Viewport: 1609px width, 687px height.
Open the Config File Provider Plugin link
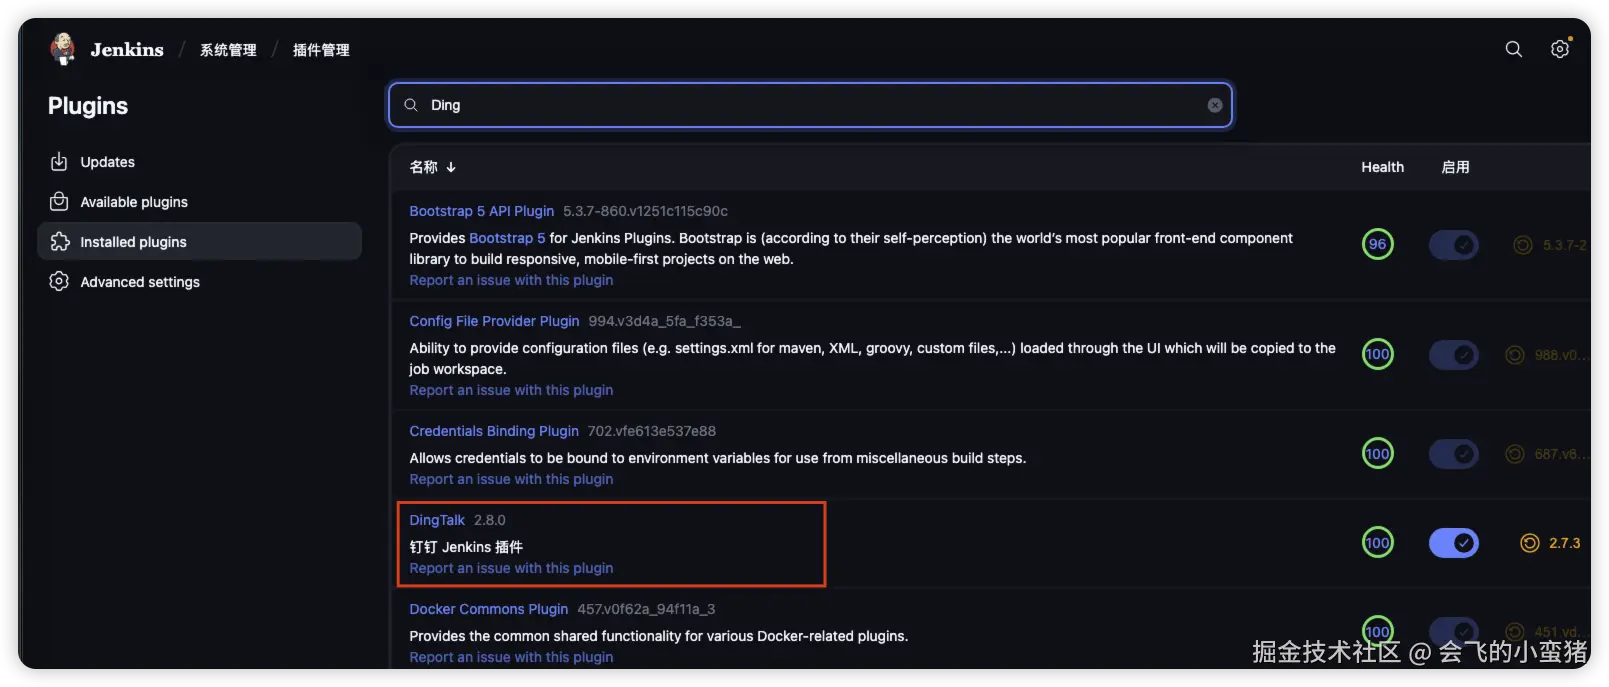click(494, 321)
